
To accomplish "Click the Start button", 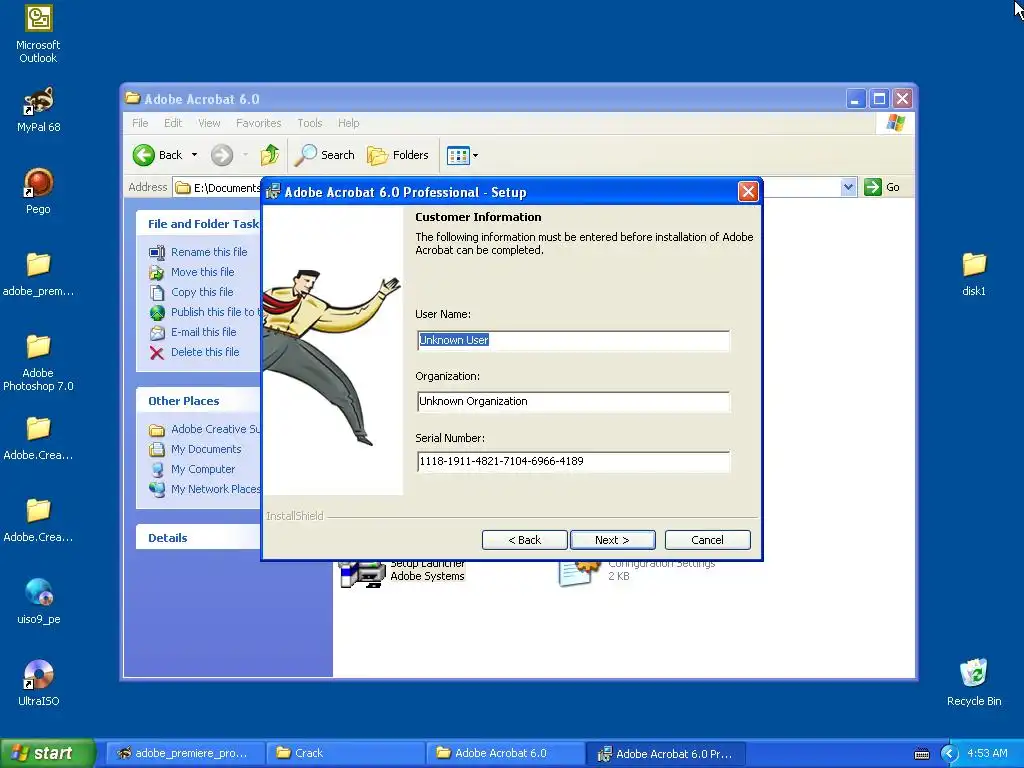I will (x=47, y=753).
